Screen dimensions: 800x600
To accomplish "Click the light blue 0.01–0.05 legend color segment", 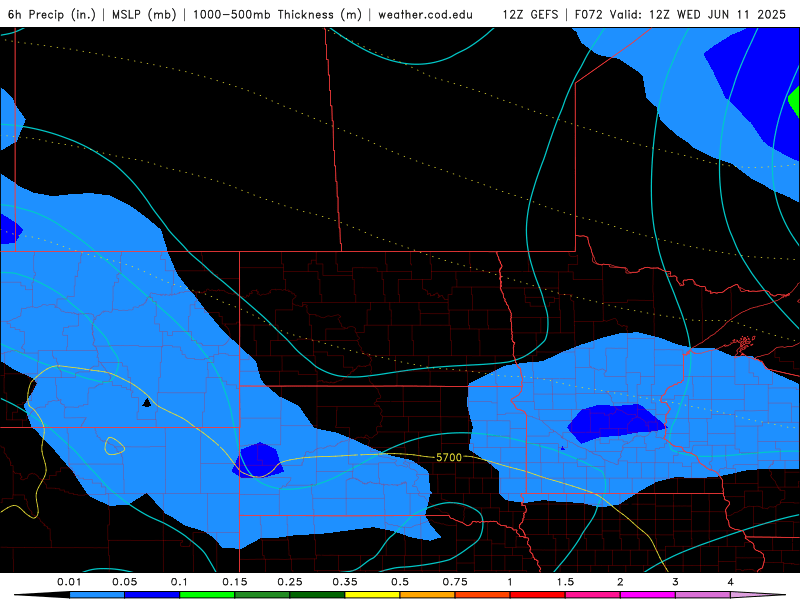I will point(97,595).
